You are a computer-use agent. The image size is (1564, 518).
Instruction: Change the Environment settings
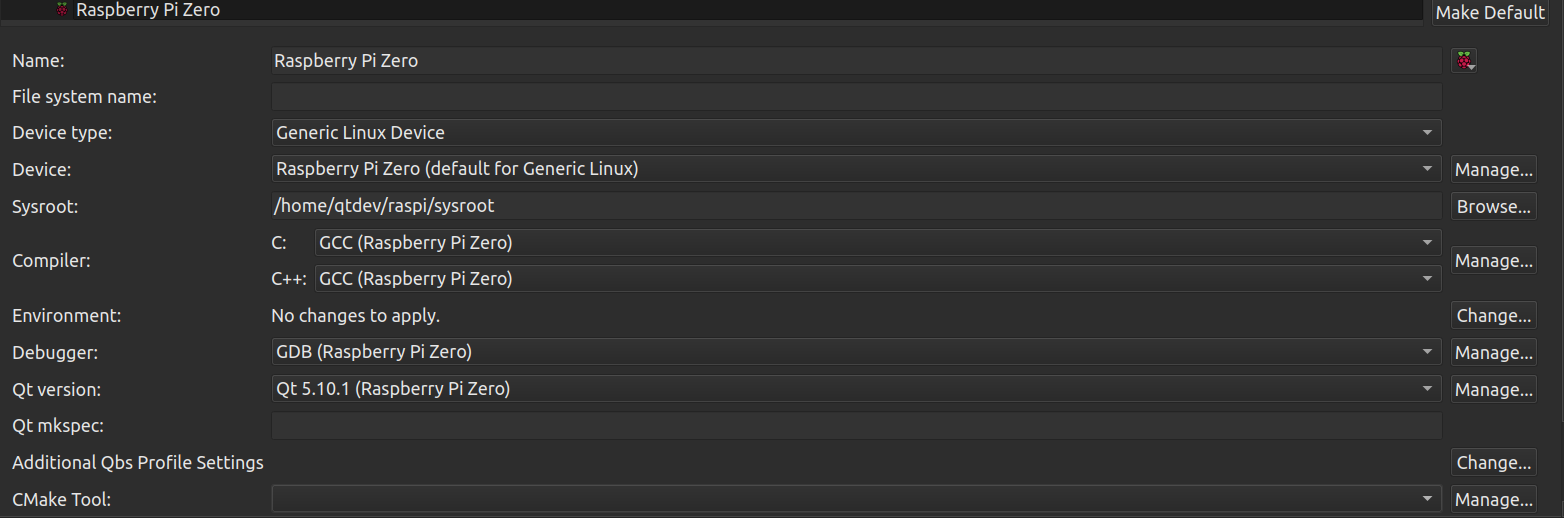click(x=1494, y=316)
